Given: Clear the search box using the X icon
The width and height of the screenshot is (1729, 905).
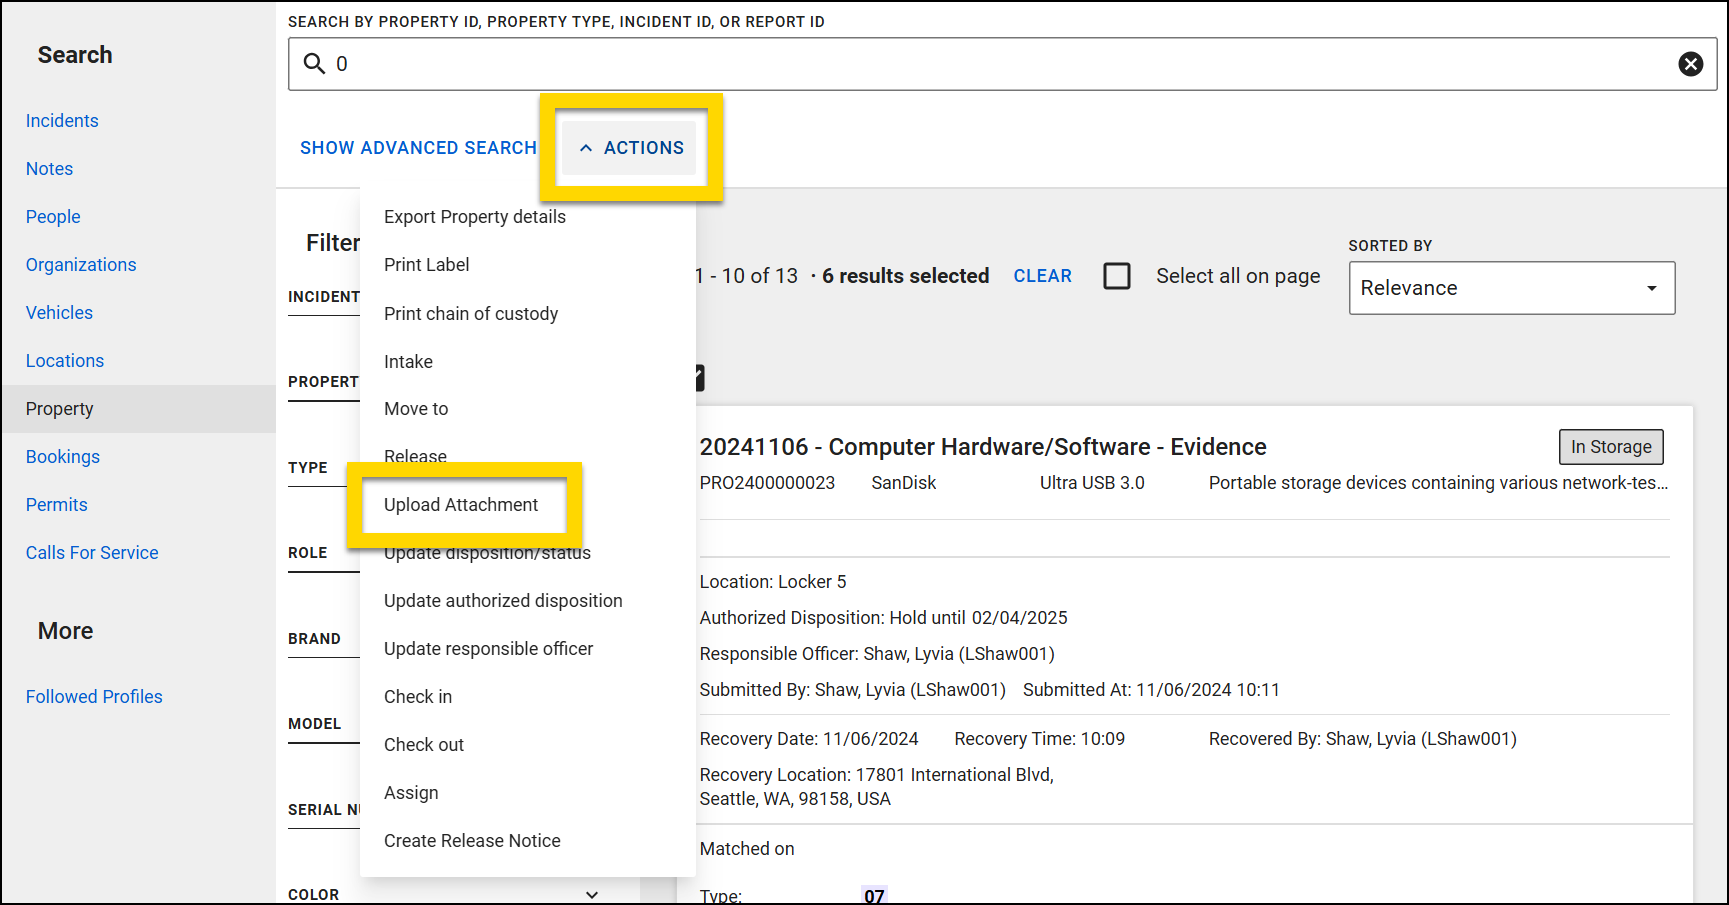Looking at the screenshot, I should (x=1691, y=63).
